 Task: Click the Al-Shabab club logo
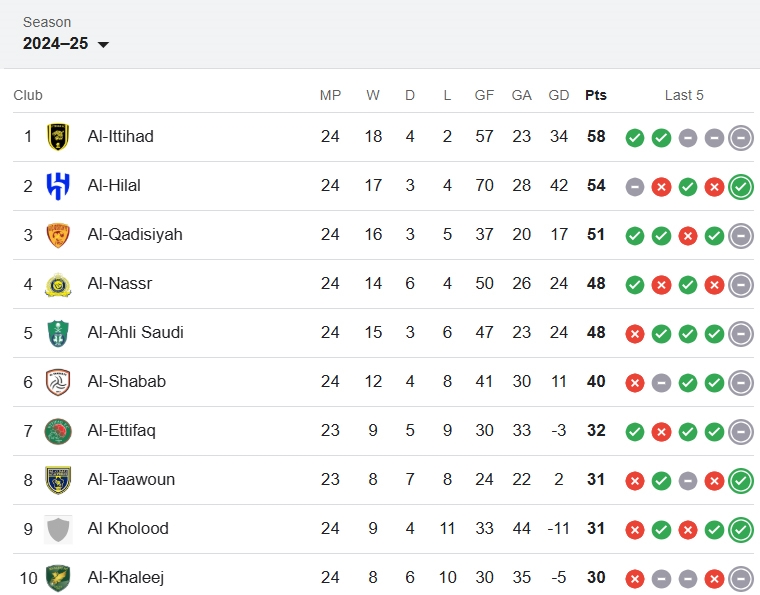click(58, 382)
